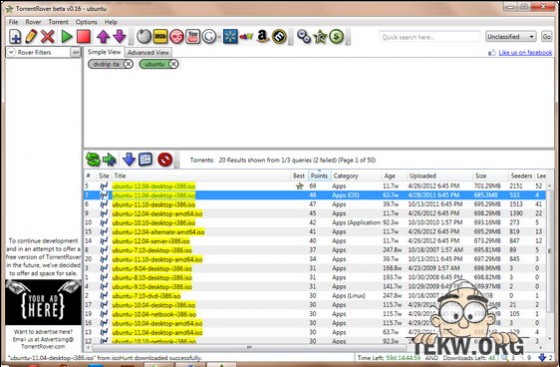Open the Help menu
The width and height of the screenshot is (560, 367).
click(x=111, y=22)
